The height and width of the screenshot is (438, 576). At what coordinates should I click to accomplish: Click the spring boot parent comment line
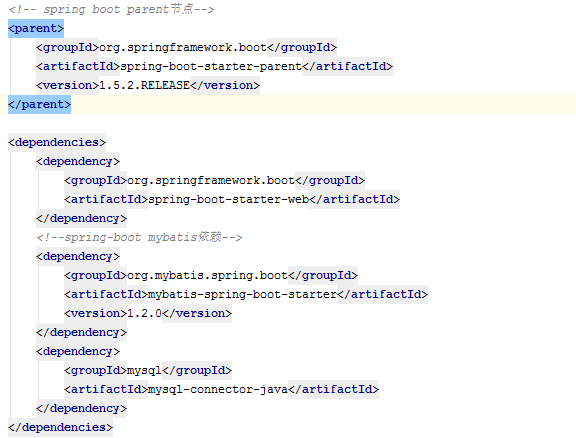click(x=111, y=9)
